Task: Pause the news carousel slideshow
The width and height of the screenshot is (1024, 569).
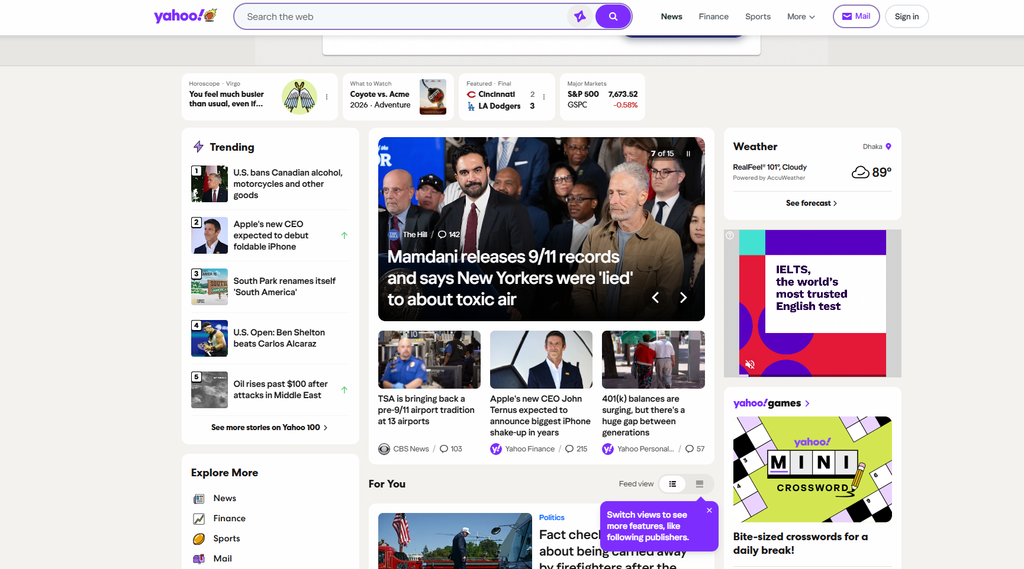Action: pos(688,154)
